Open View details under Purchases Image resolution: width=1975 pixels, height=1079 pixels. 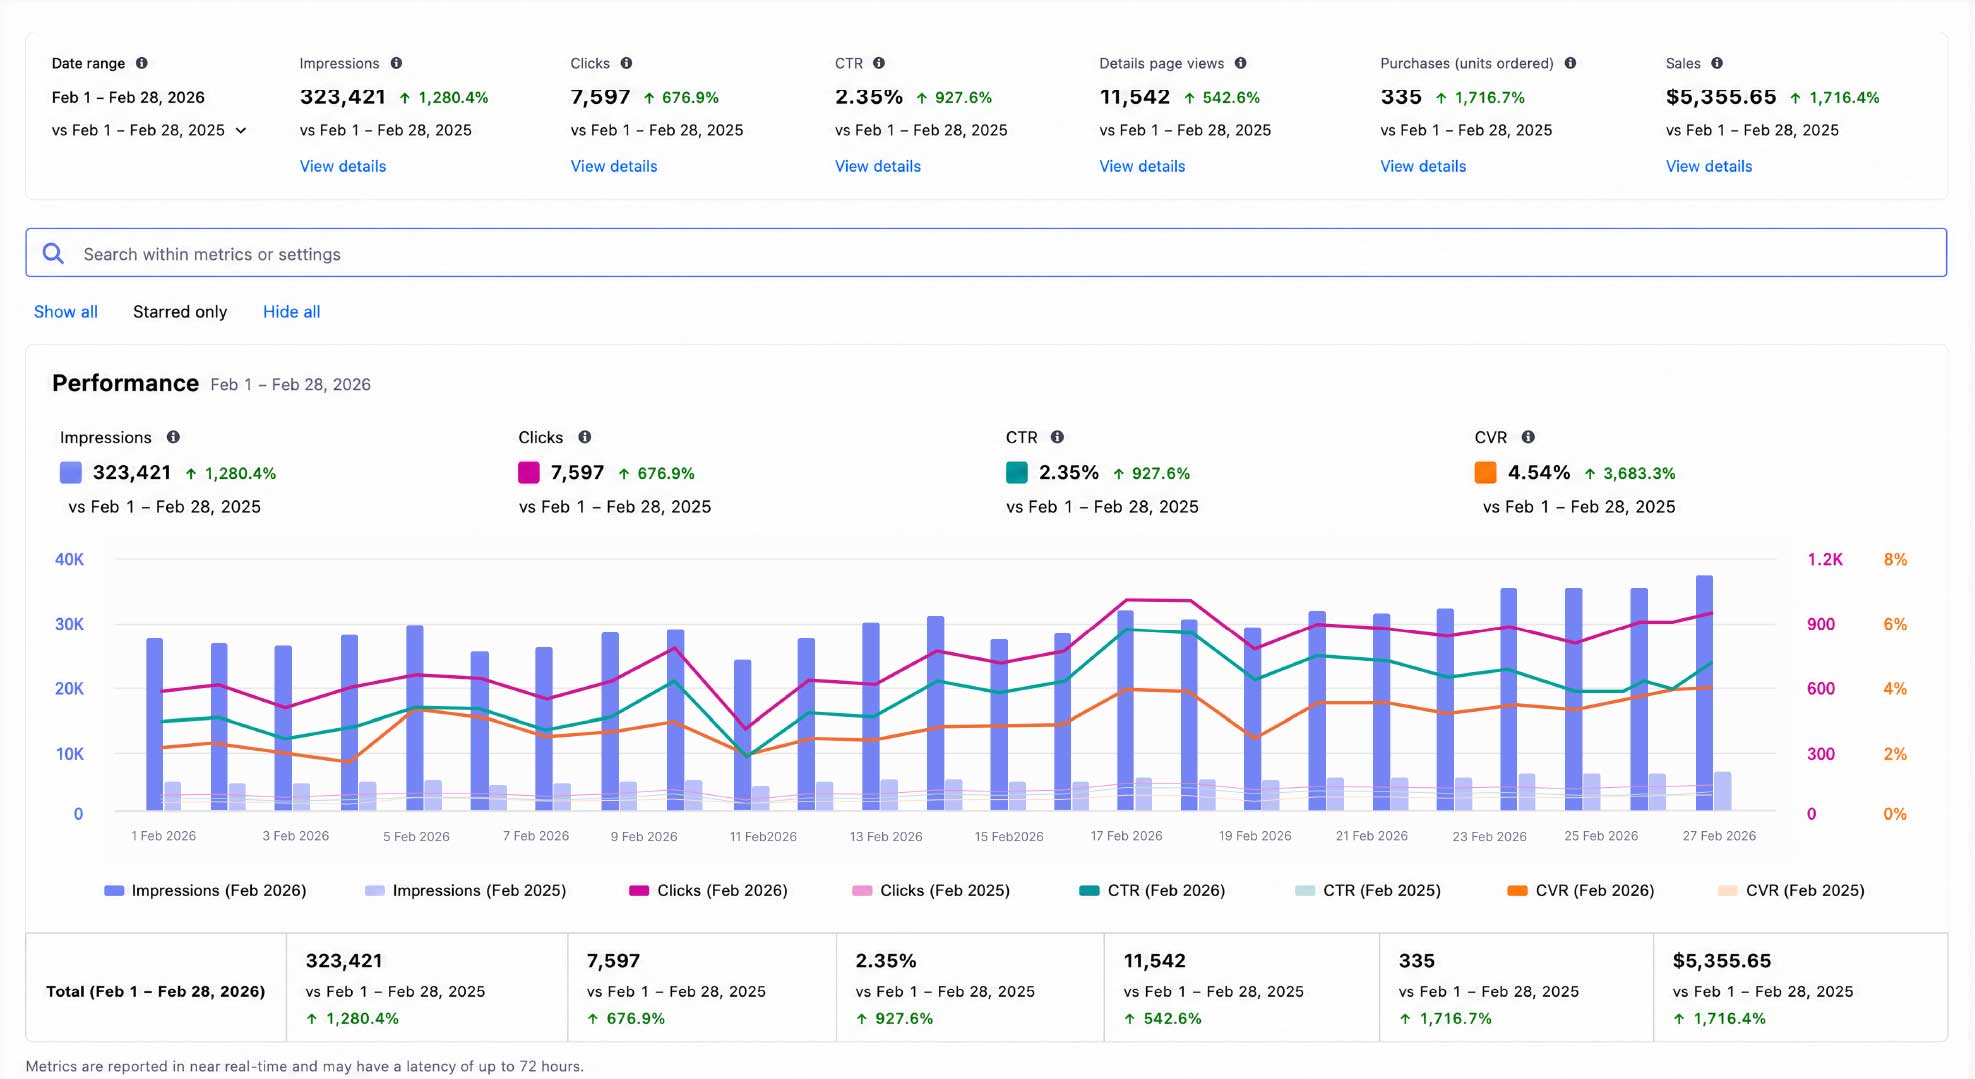point(1423,167)
